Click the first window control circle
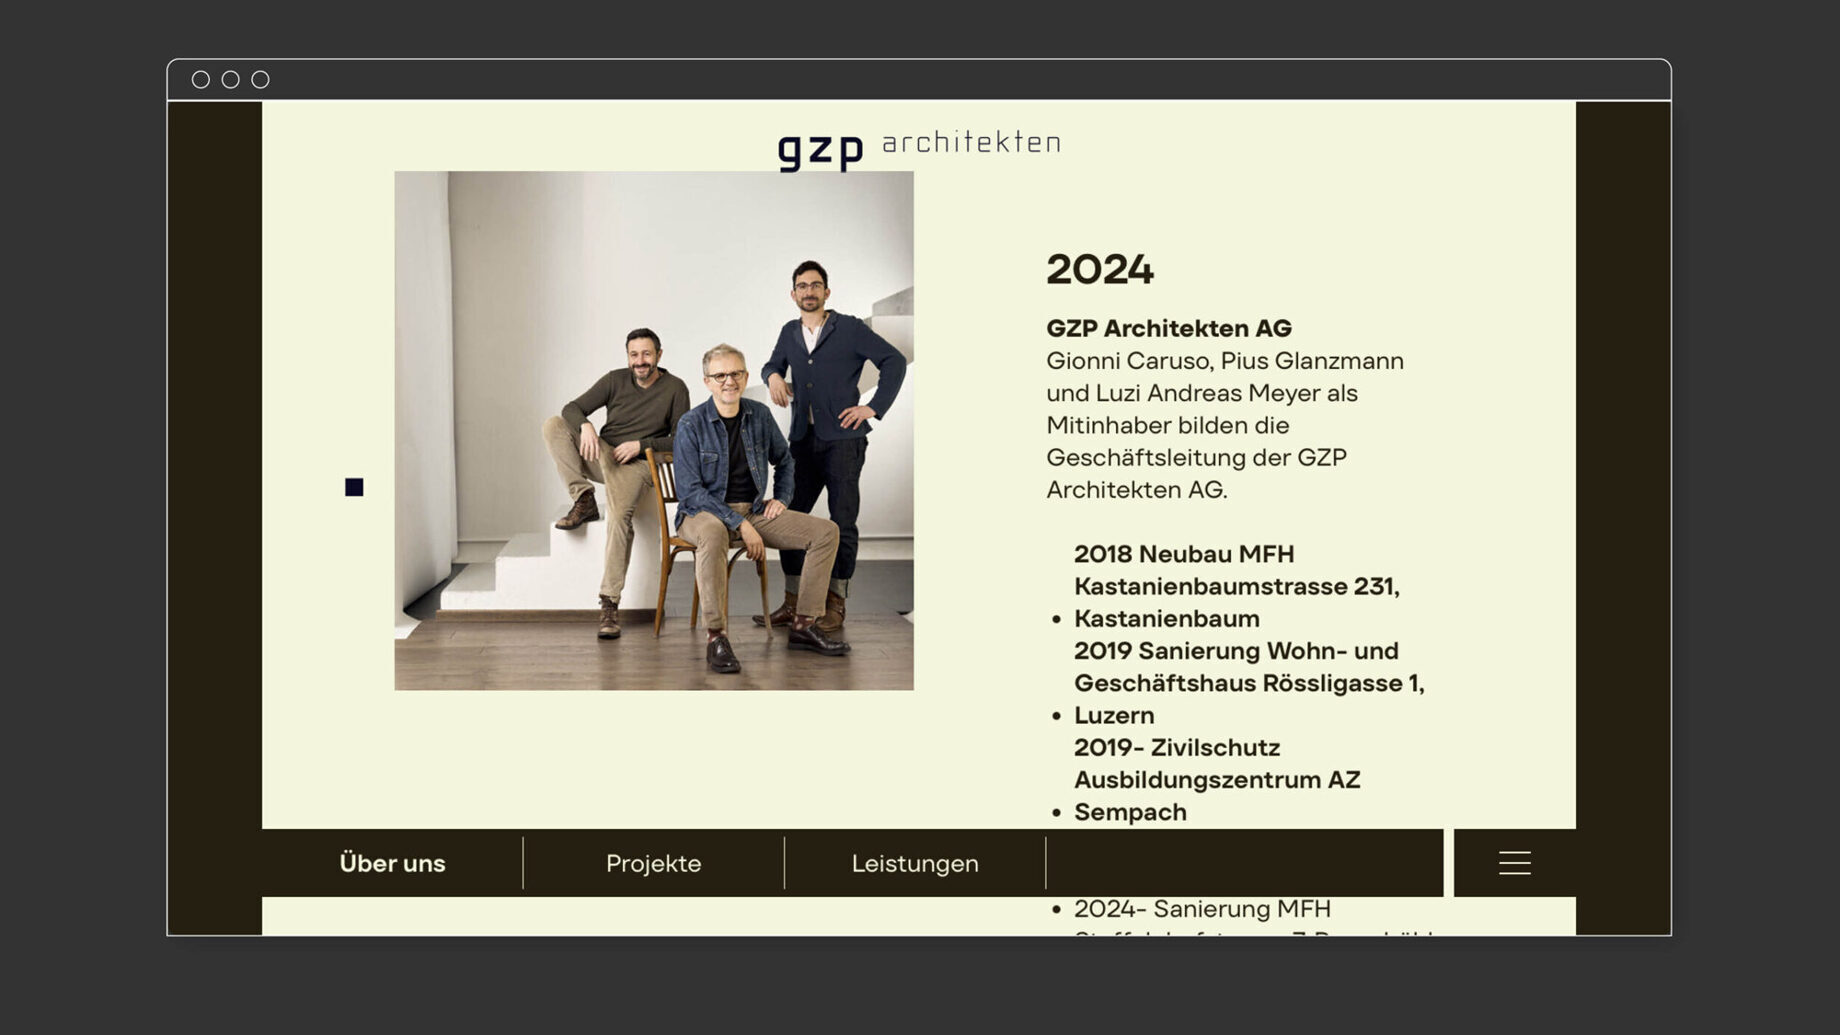The height and width of the screenshot is (1035, 1840). (201, 80)
